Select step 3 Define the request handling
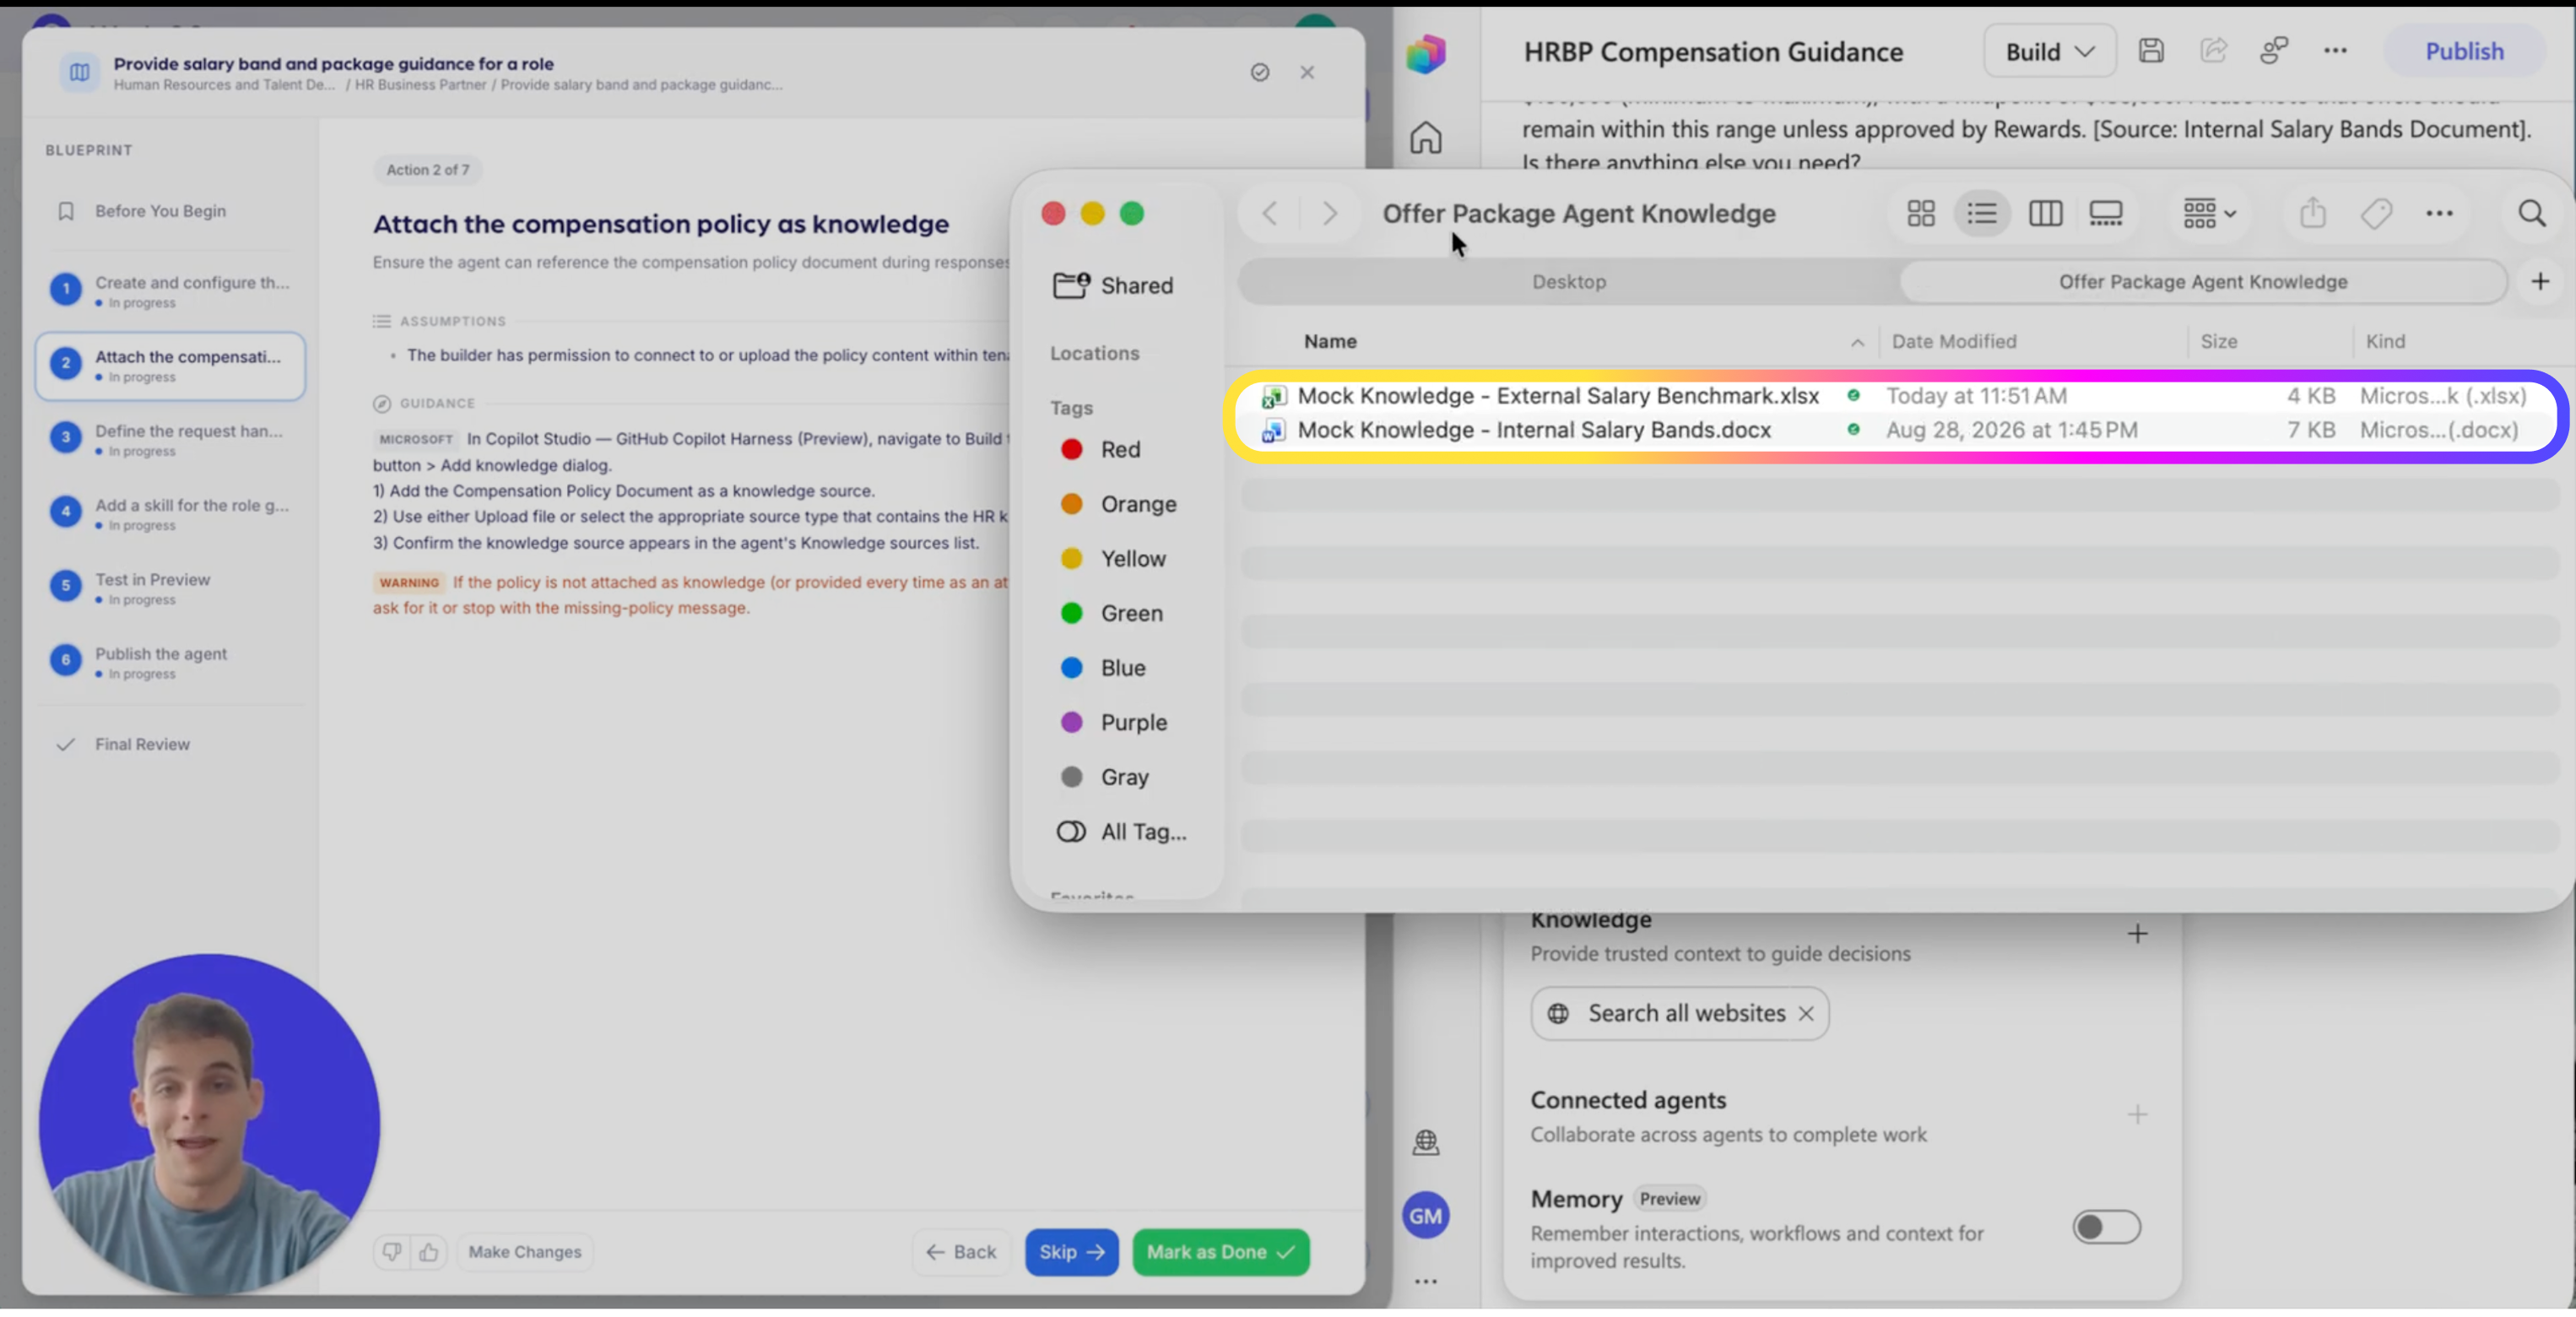 170,440
